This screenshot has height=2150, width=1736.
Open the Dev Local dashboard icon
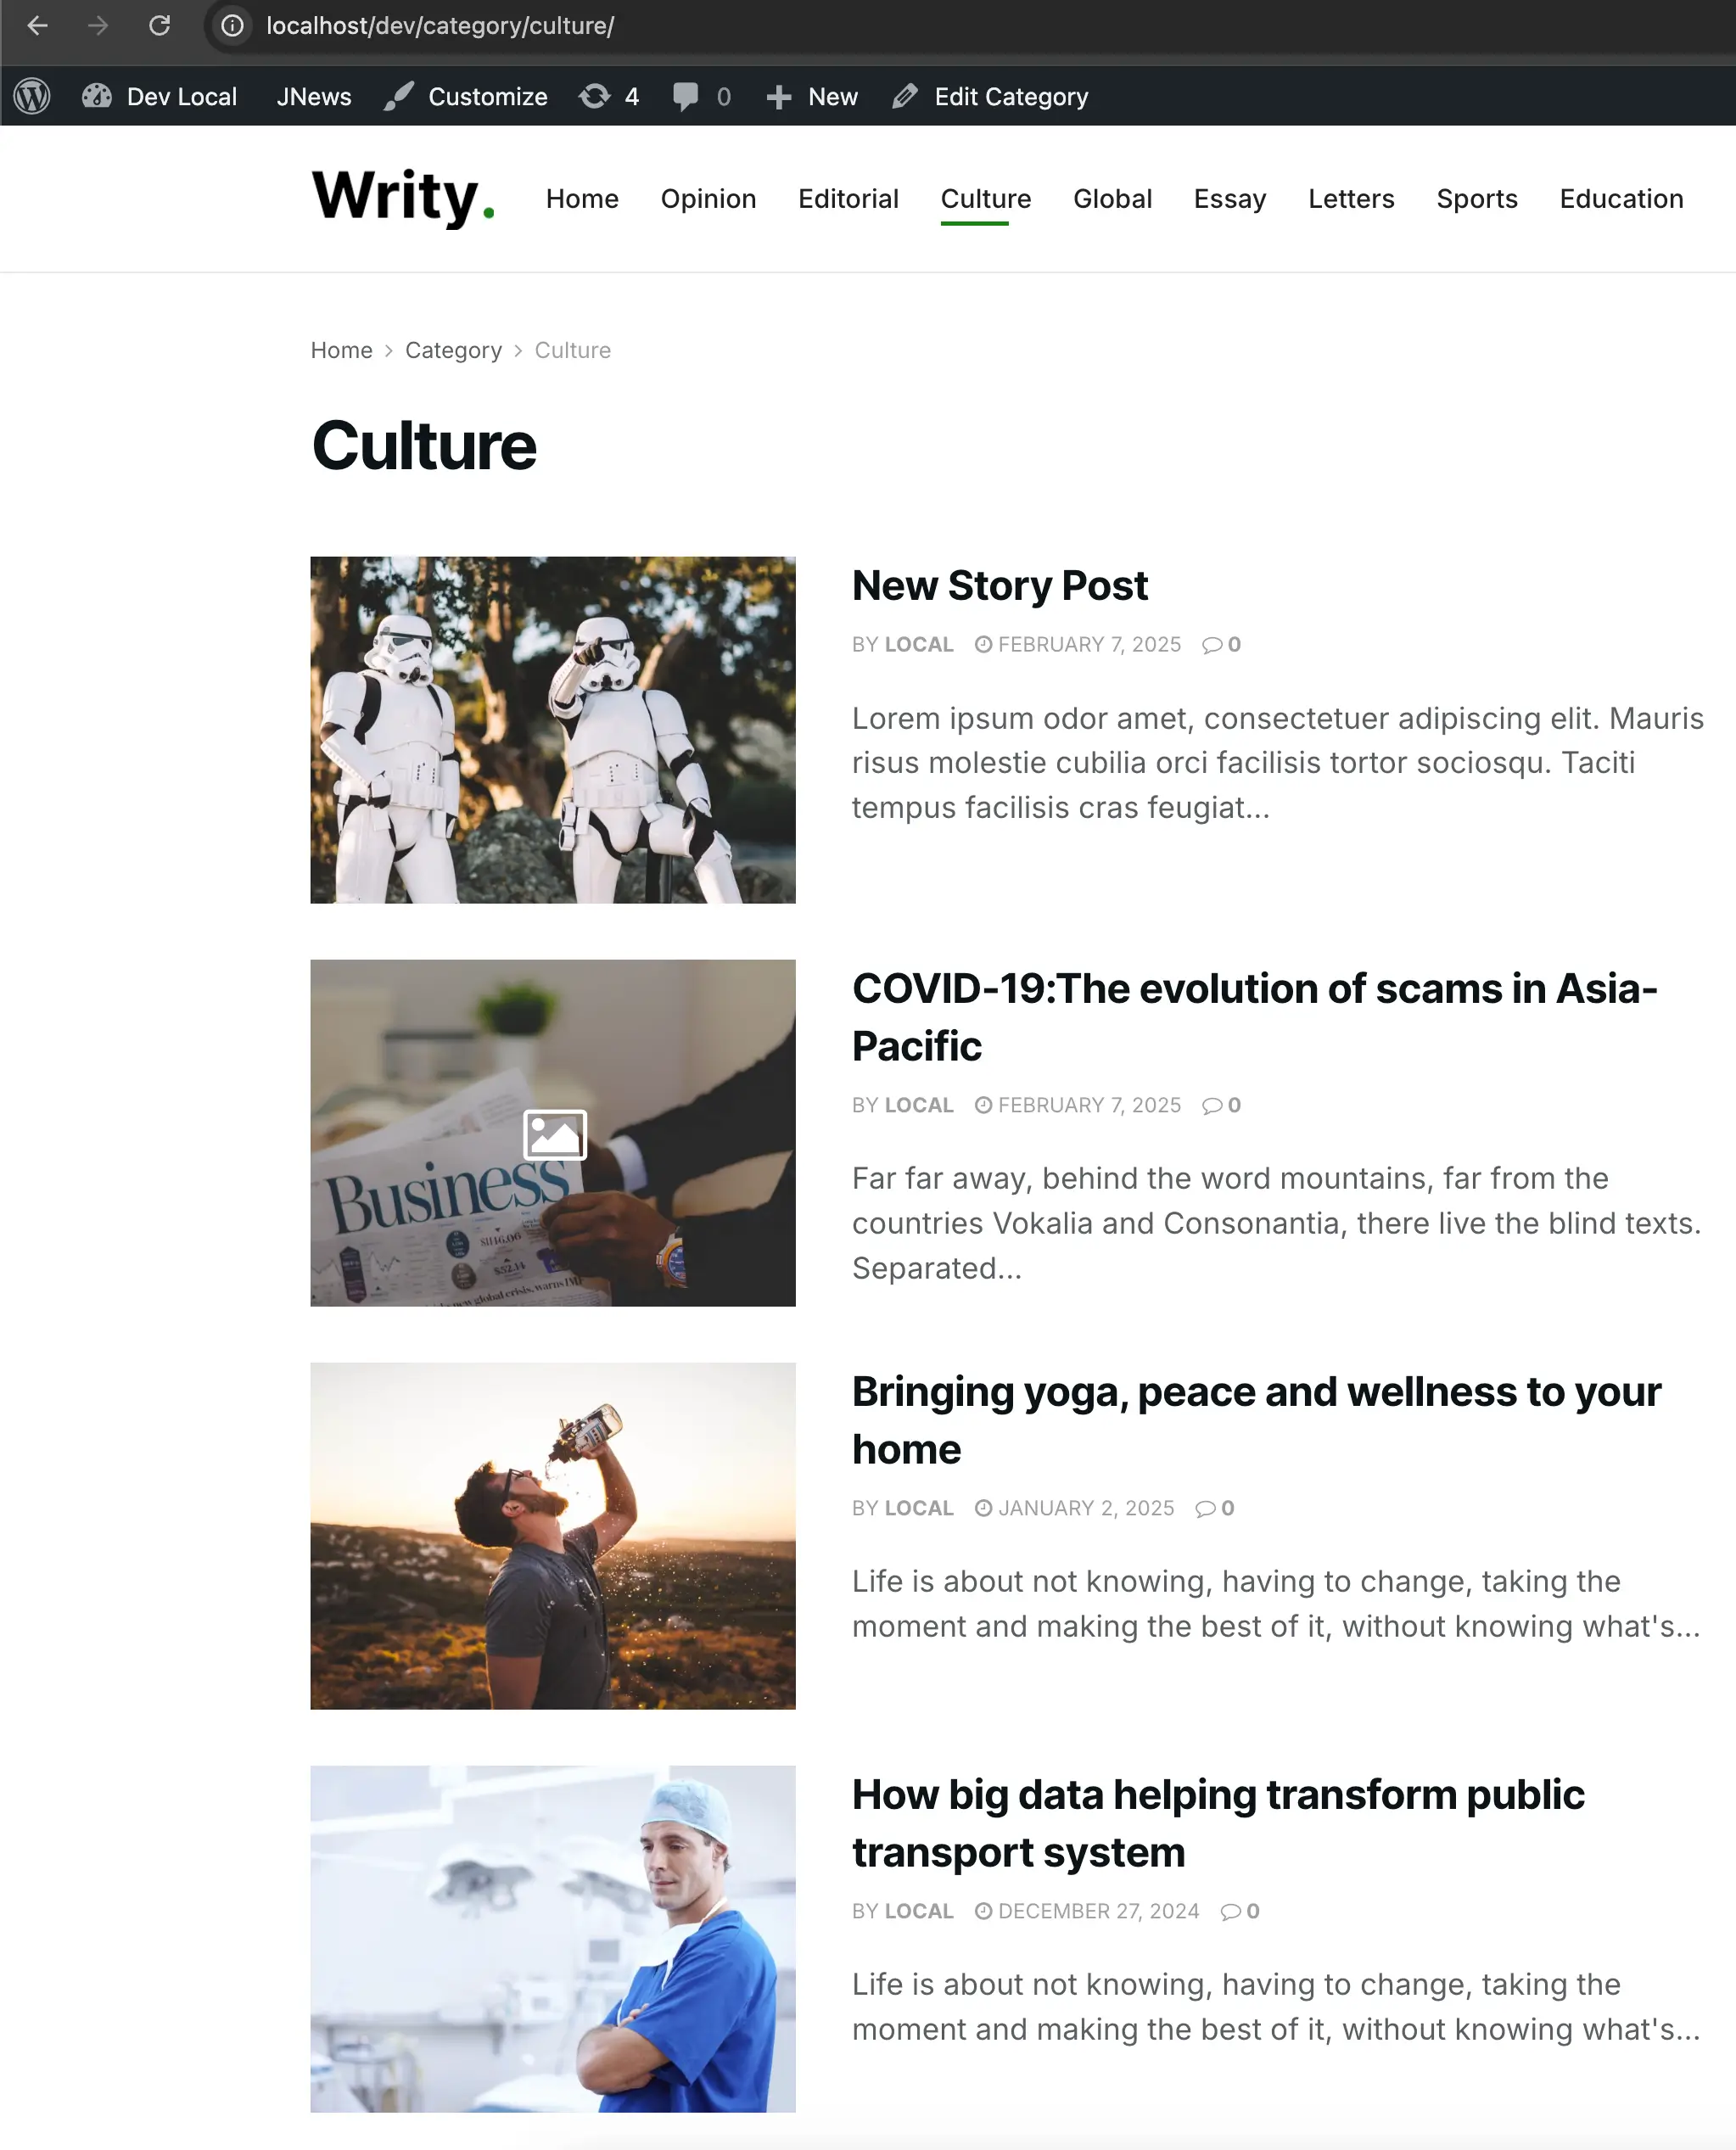[96, 96]
